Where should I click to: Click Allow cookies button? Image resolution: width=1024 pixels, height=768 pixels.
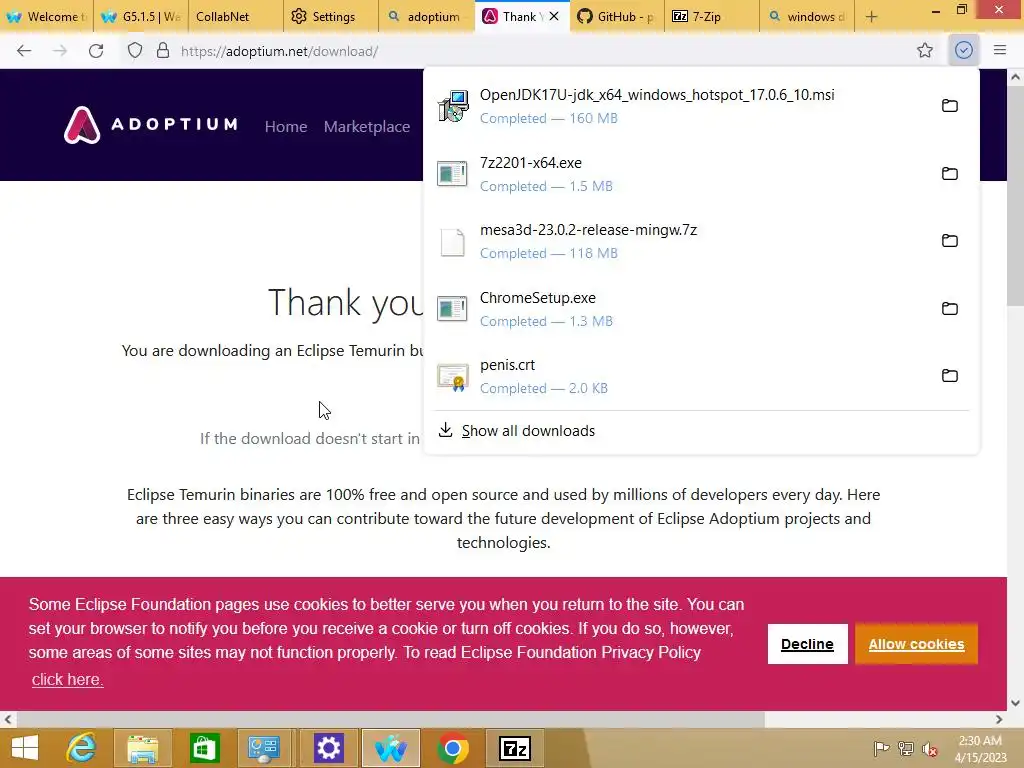(916, 644)
